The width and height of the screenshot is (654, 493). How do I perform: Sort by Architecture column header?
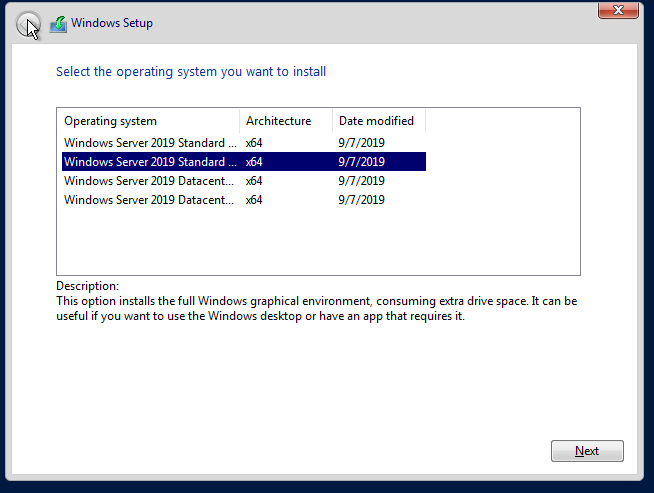[x=286, y=121]
